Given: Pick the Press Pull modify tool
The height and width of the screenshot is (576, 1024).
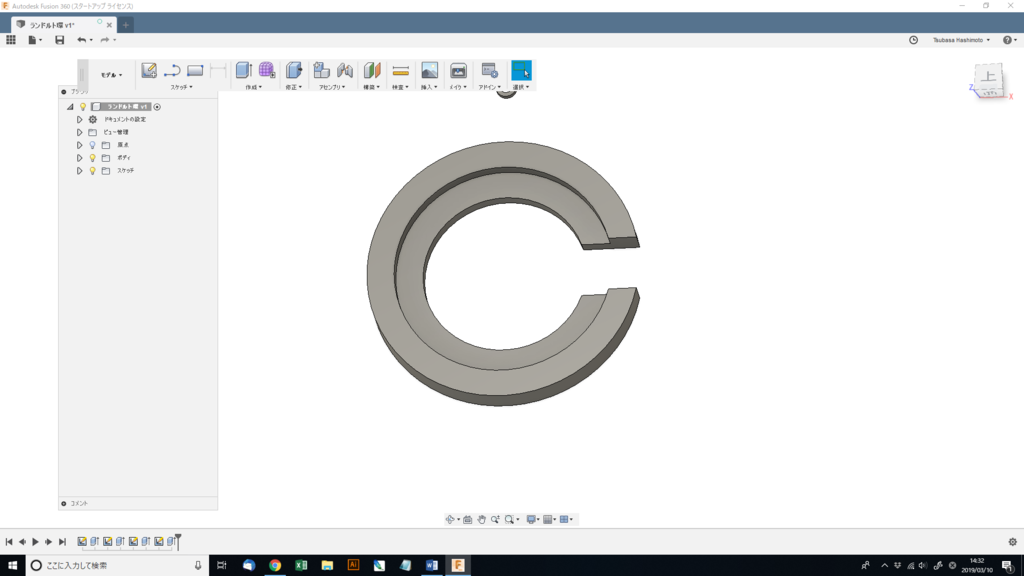Looking at the screenshot, I should (x=294, y=71).
